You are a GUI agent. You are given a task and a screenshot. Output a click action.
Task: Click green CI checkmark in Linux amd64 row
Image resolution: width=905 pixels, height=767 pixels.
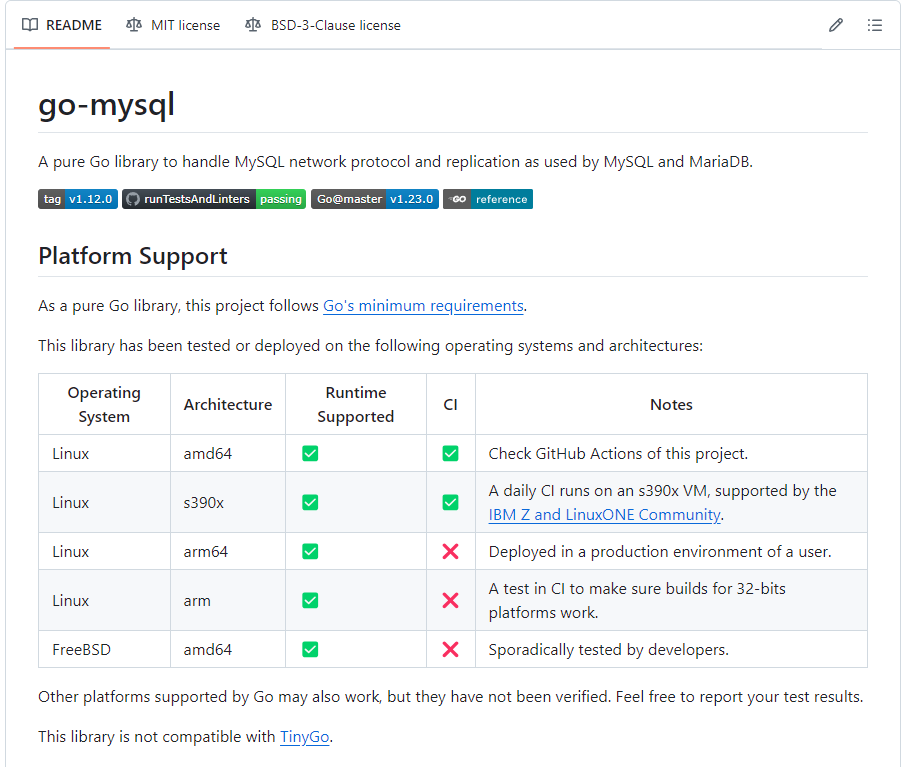pyautogui.click(x=450, y=454)
